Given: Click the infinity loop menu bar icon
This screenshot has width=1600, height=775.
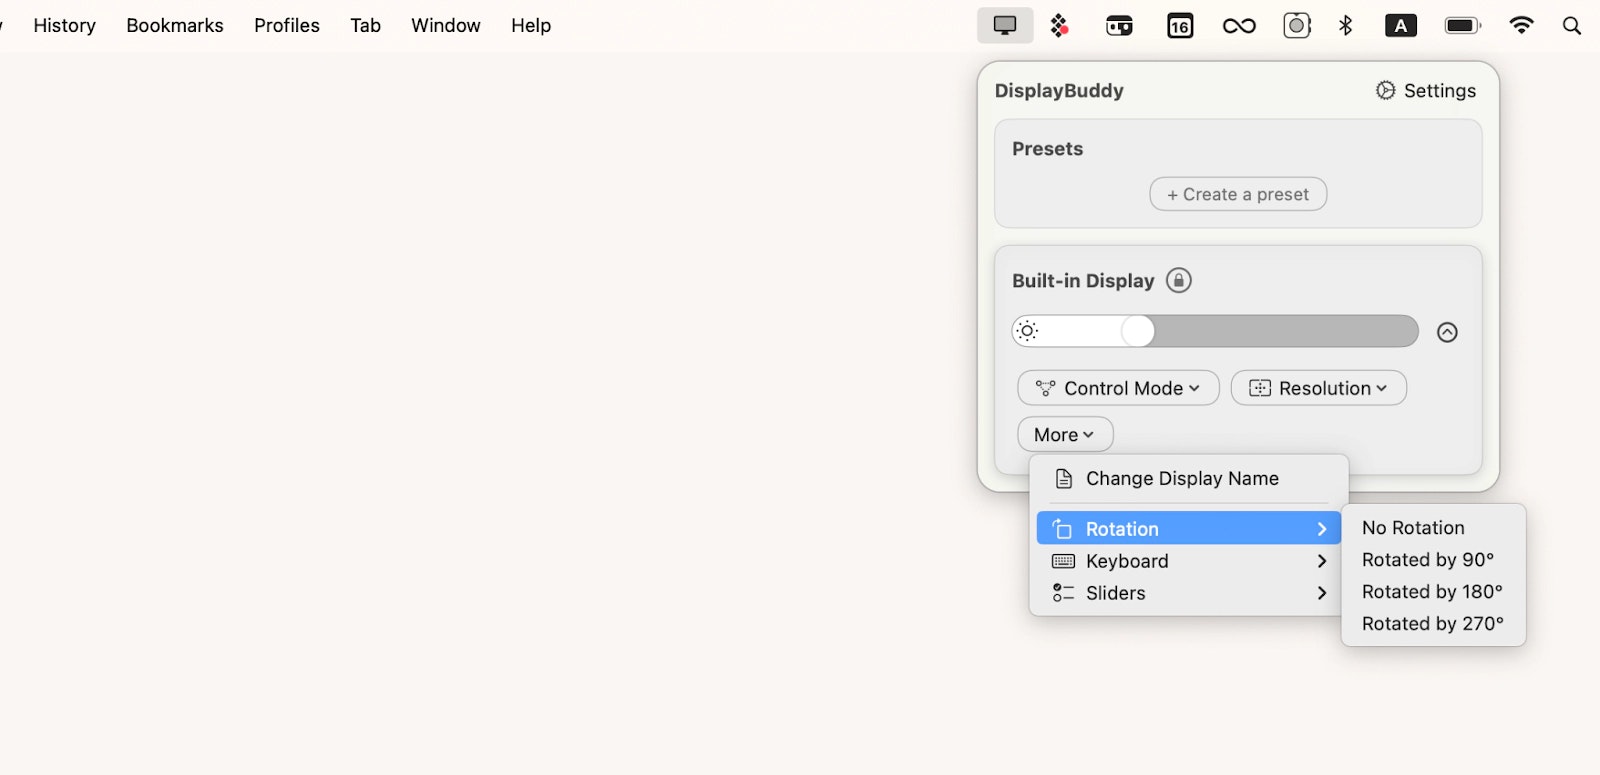Looking at the screenshot, I should pyautogui.click(x=1239, y=26).
